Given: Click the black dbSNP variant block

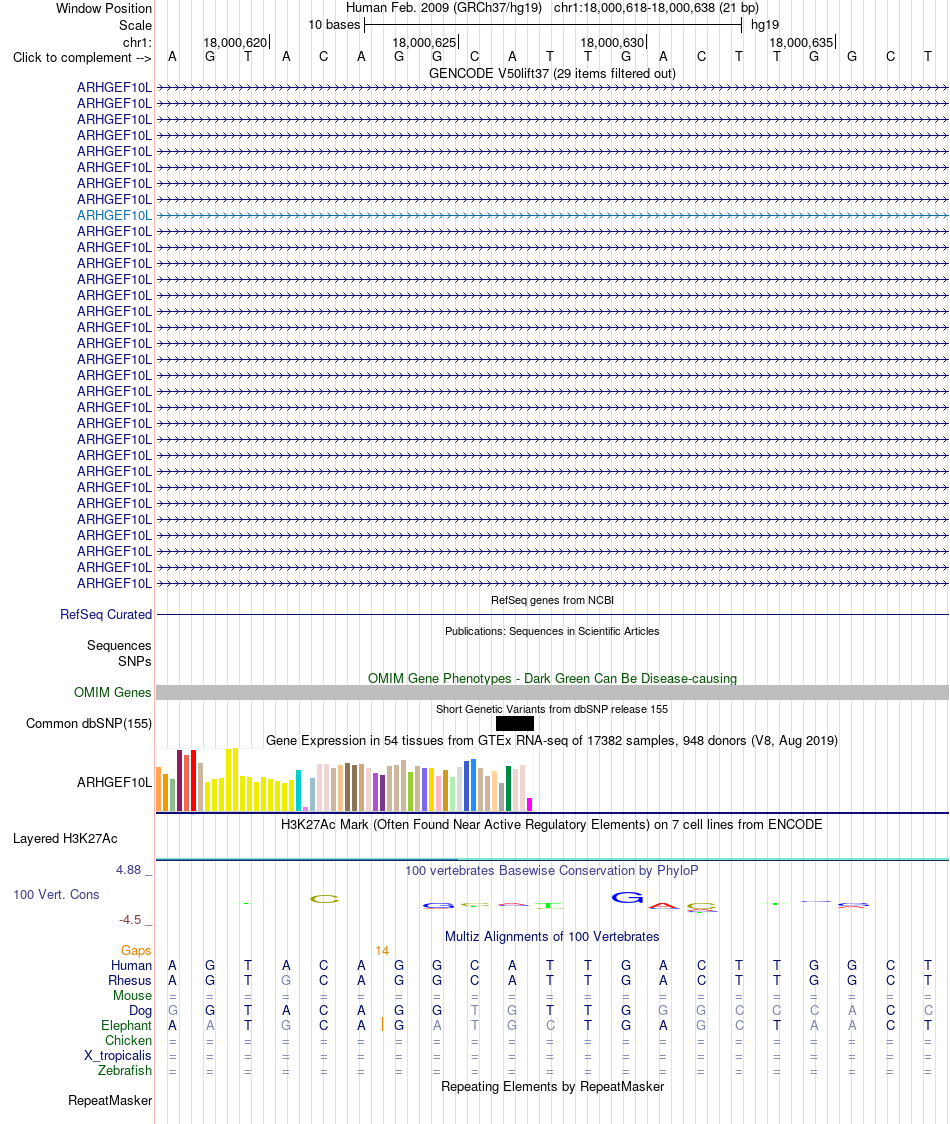Looking at the screenshot, I should 515,723.
